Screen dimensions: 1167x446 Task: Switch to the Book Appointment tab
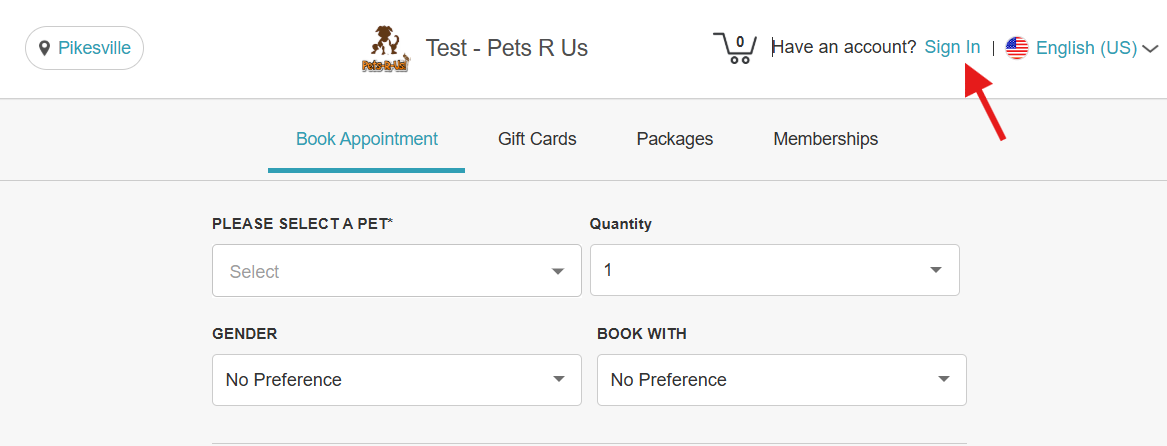367,139
